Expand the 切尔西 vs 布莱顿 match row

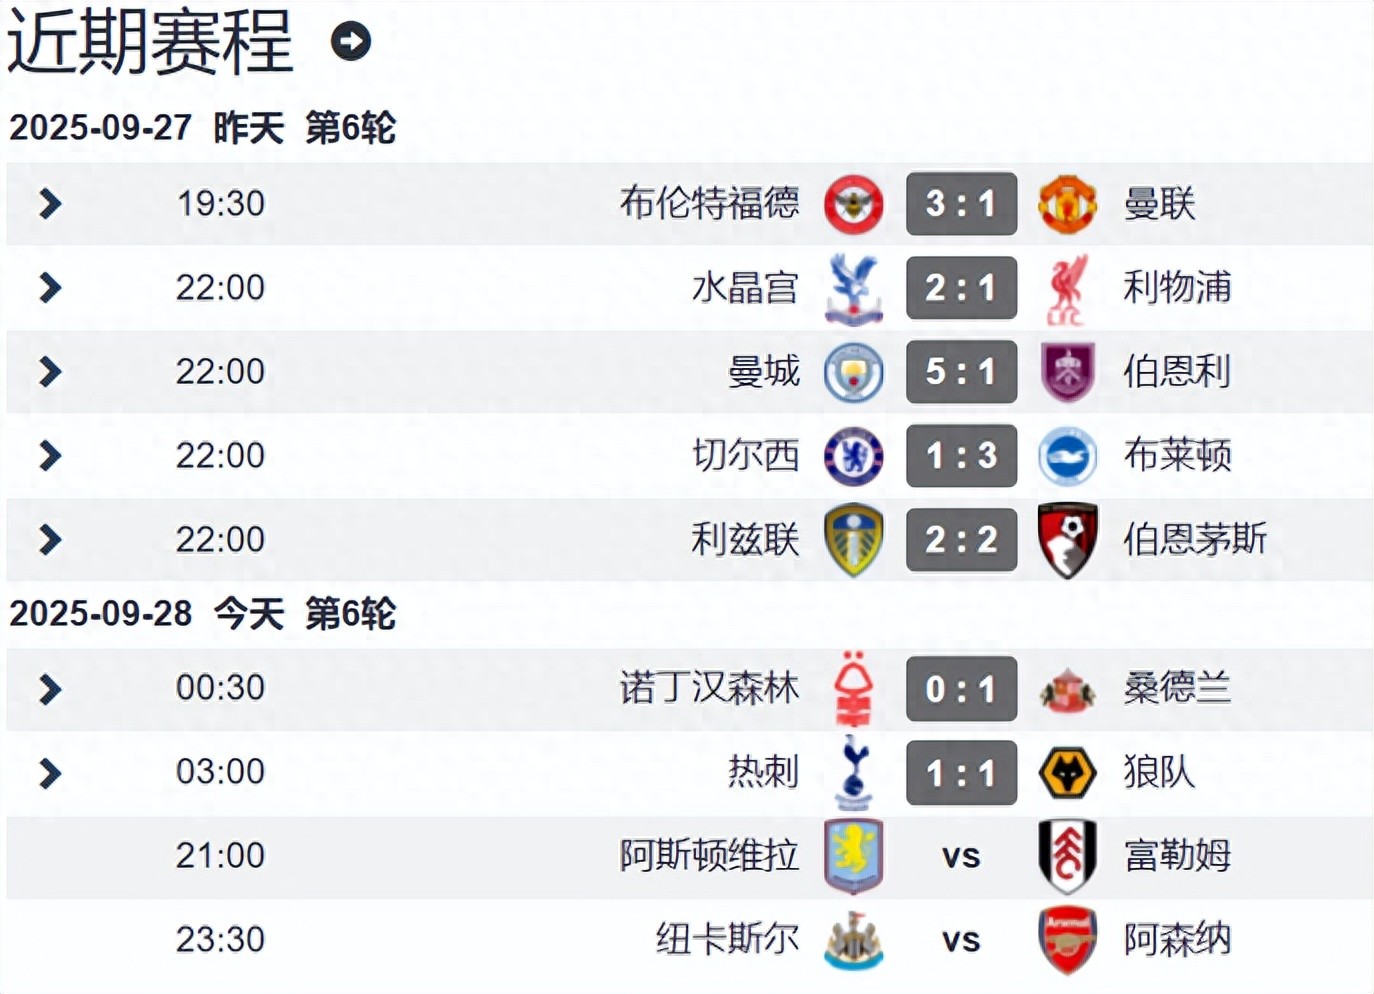50,456
